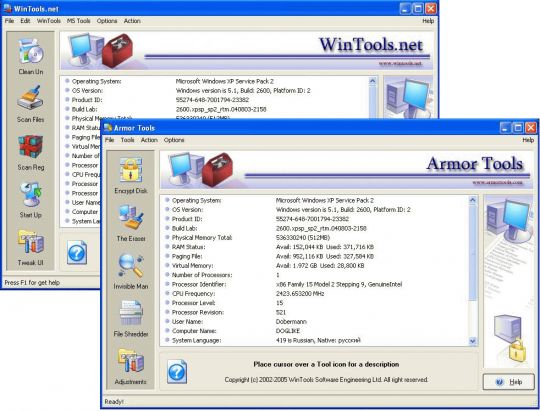Close the WinTools.net window
540x411 pixels.
(431, 9)
